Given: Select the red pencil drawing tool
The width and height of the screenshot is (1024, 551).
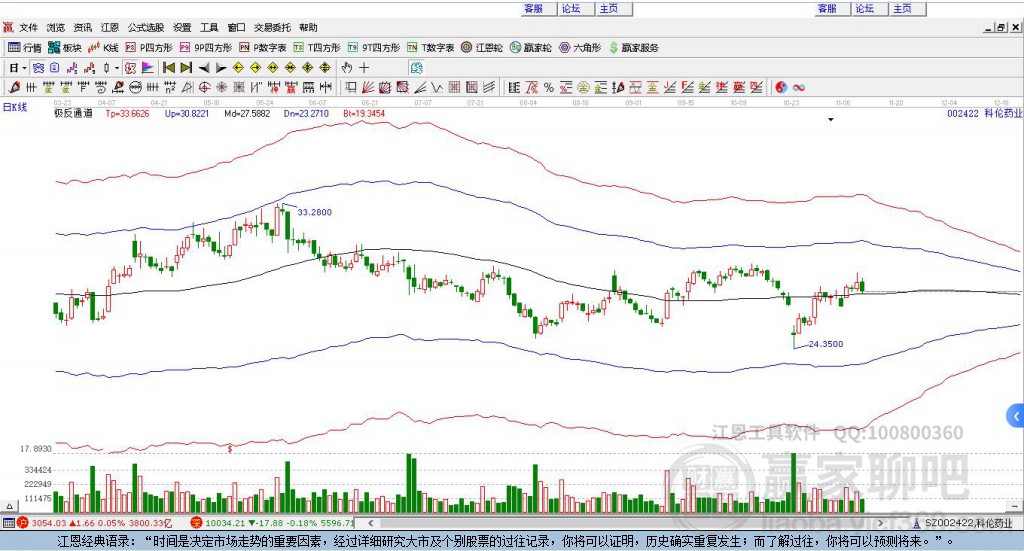Looking at the screenshot, I should click(14, 87).
